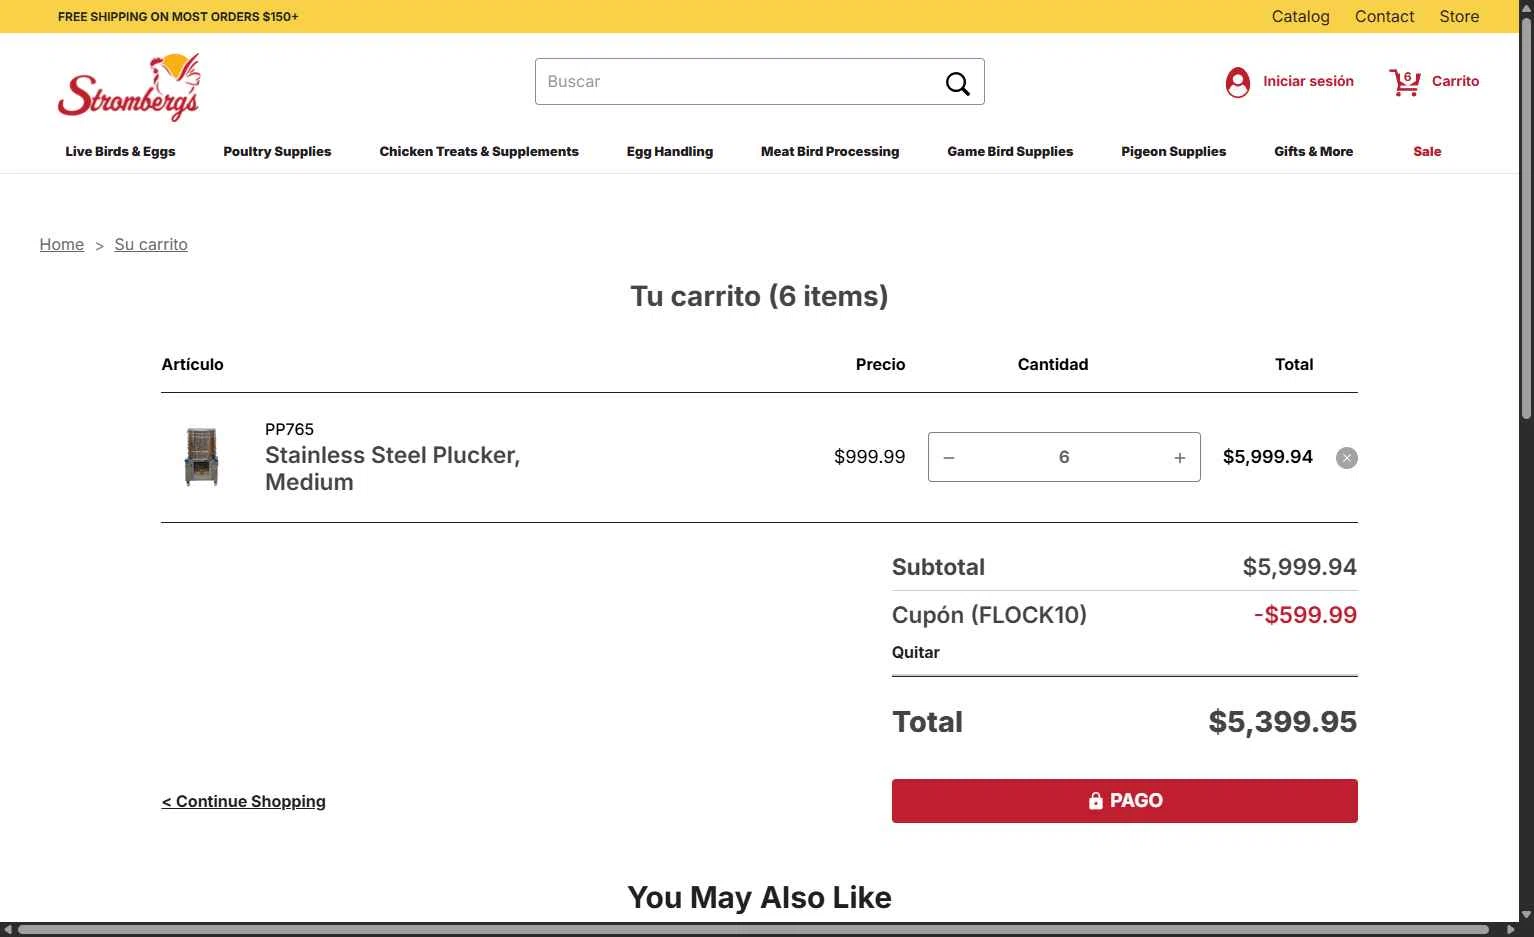Click the $999.99 unit price
The width and height of the screenshot is (1534, 937).
click(870, 457)
